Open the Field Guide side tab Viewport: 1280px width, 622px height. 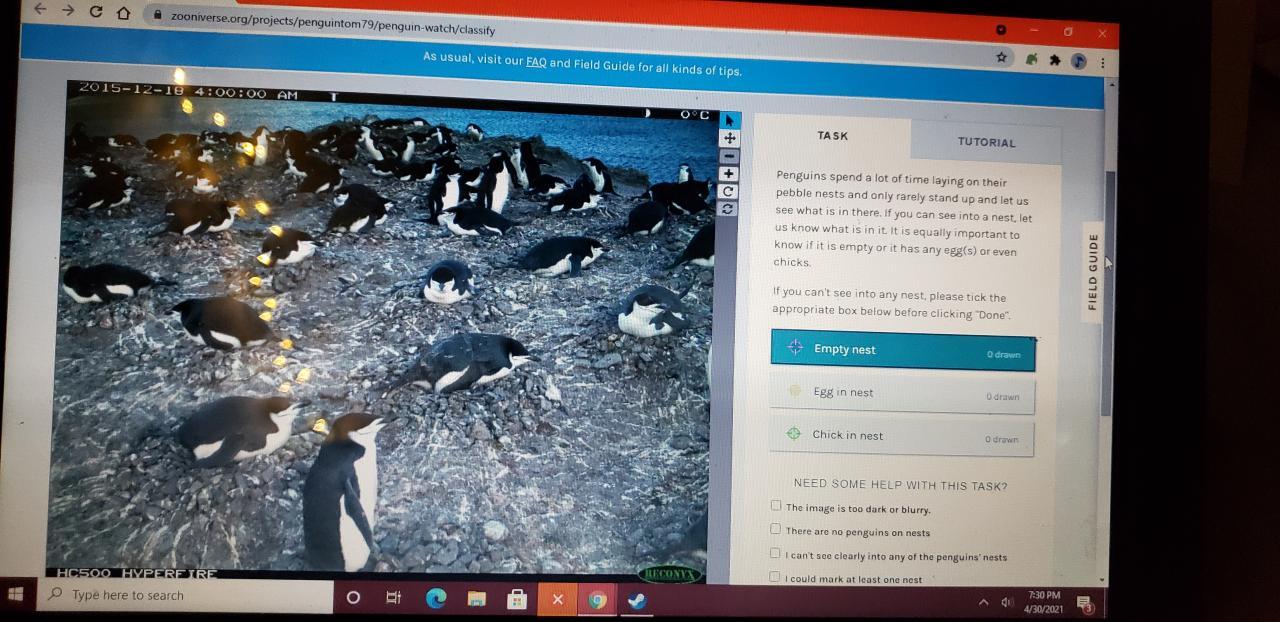(1093, 271)
